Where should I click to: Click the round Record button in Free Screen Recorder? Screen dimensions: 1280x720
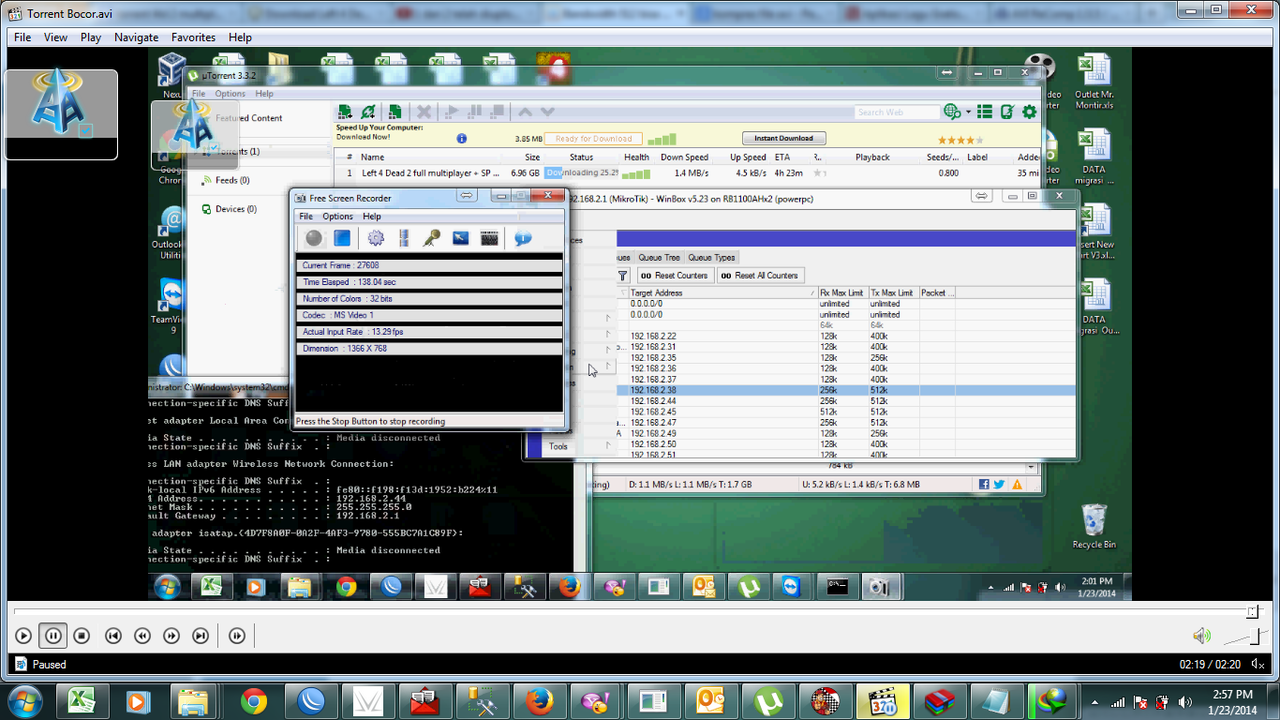point(314,238)
